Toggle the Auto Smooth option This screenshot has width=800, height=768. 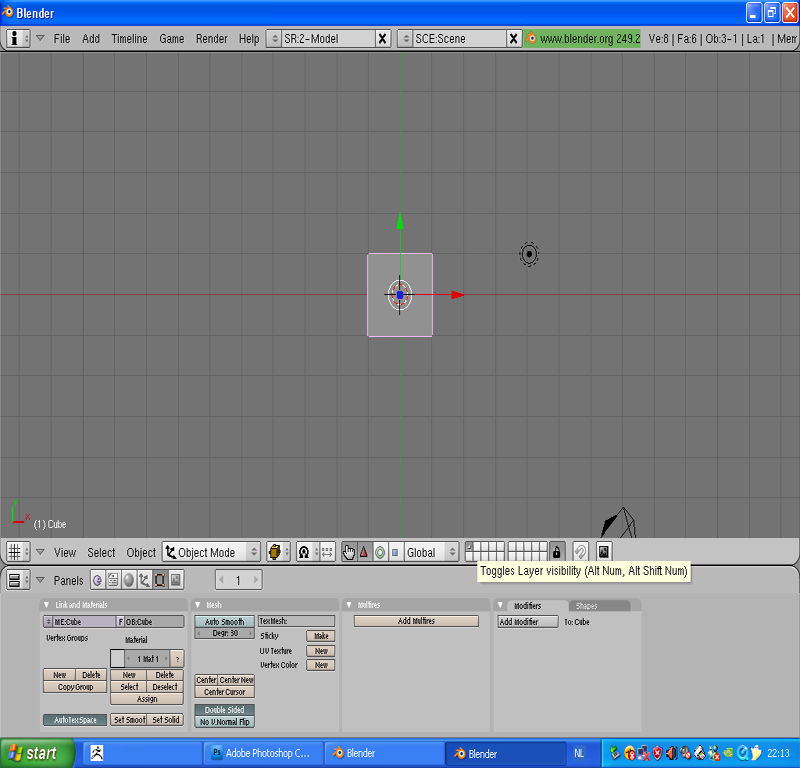click(224, 622)
